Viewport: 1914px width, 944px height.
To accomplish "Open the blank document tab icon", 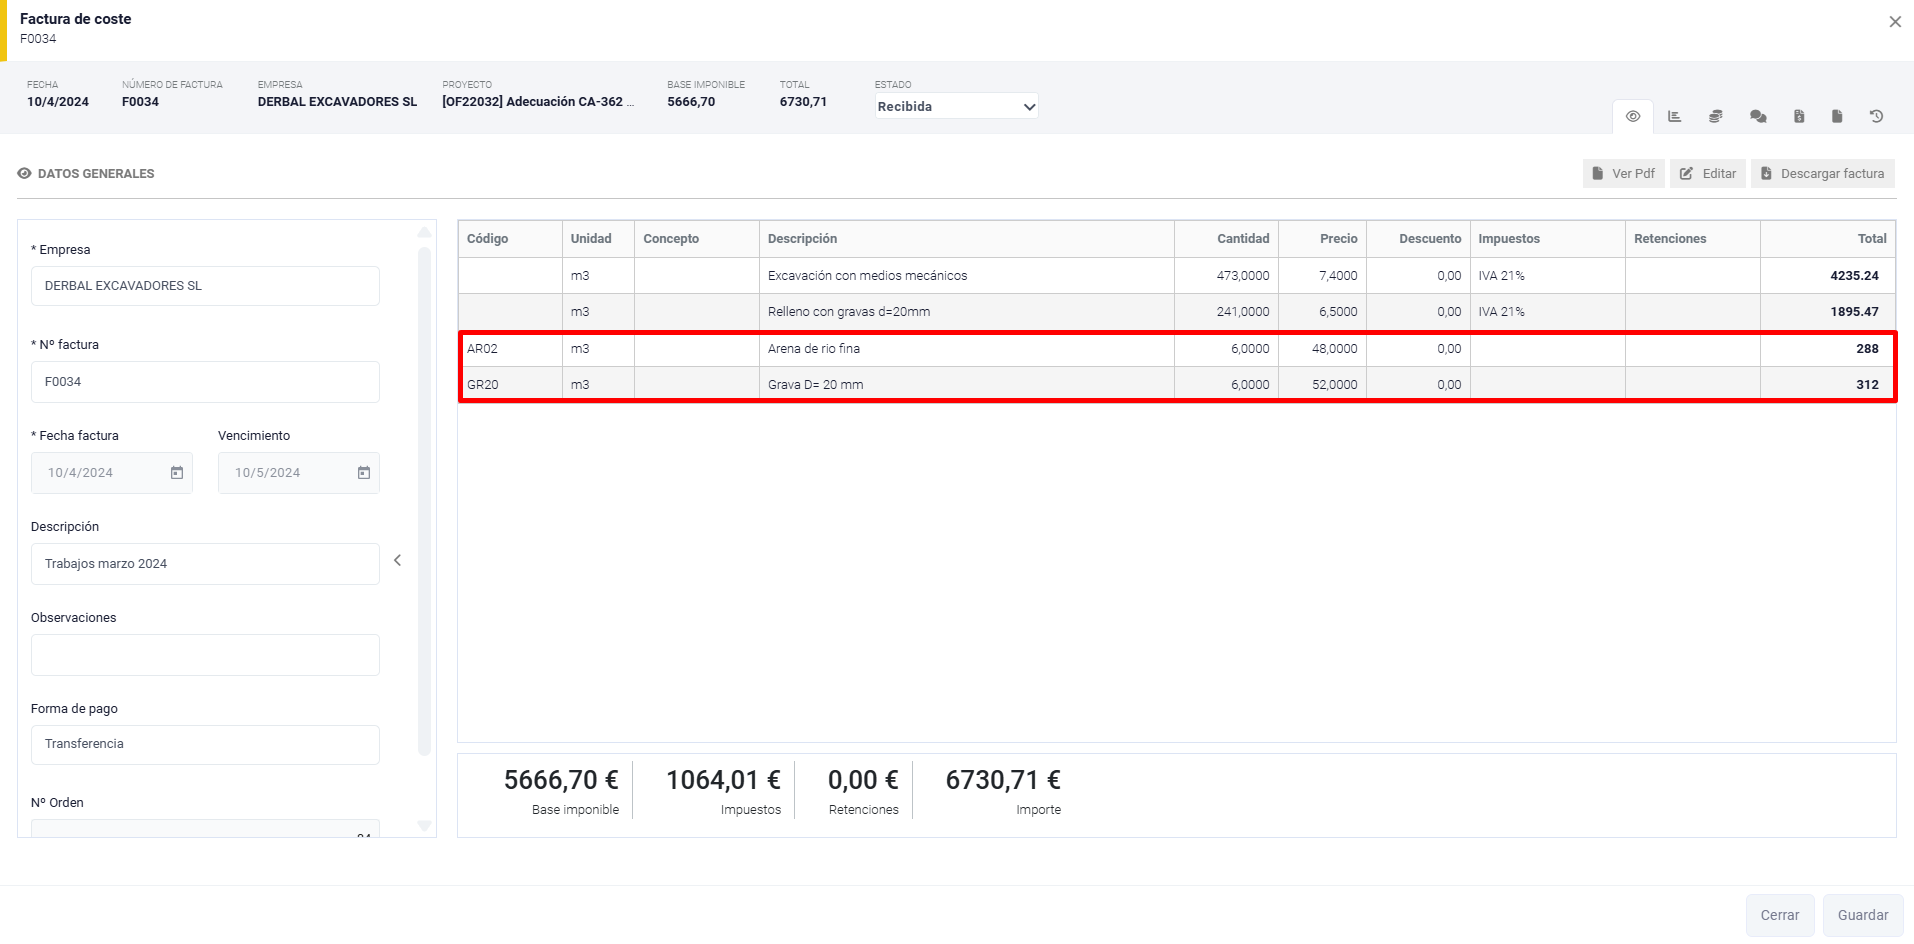I will tap(1836, 117).
